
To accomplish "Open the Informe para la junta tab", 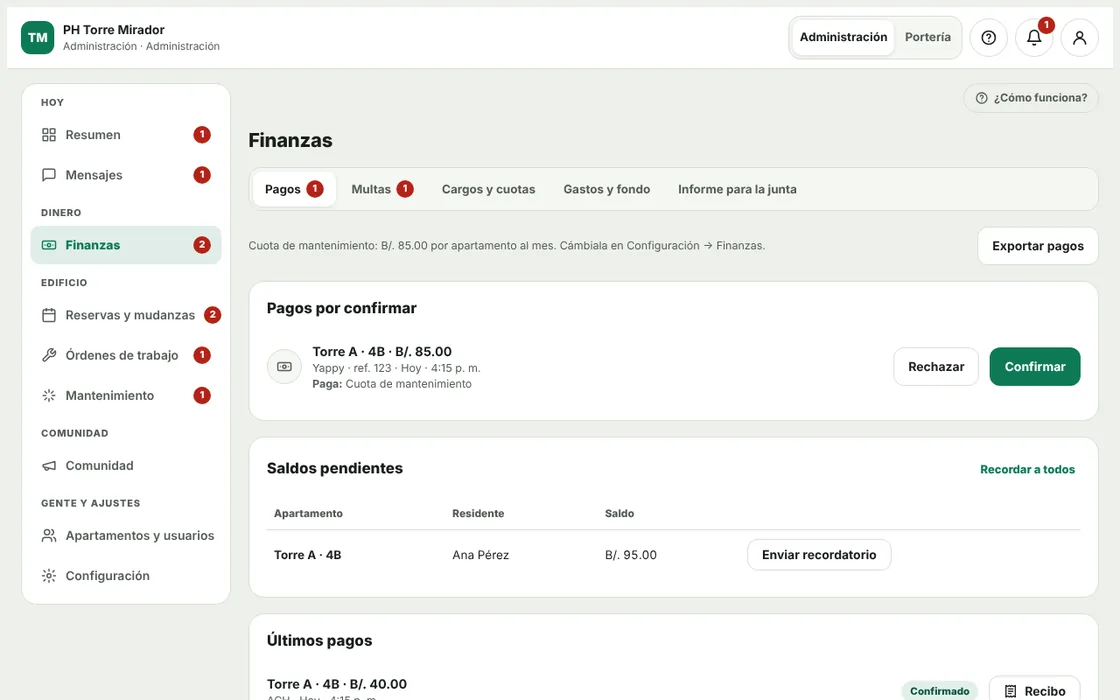I will click(737, 189).
